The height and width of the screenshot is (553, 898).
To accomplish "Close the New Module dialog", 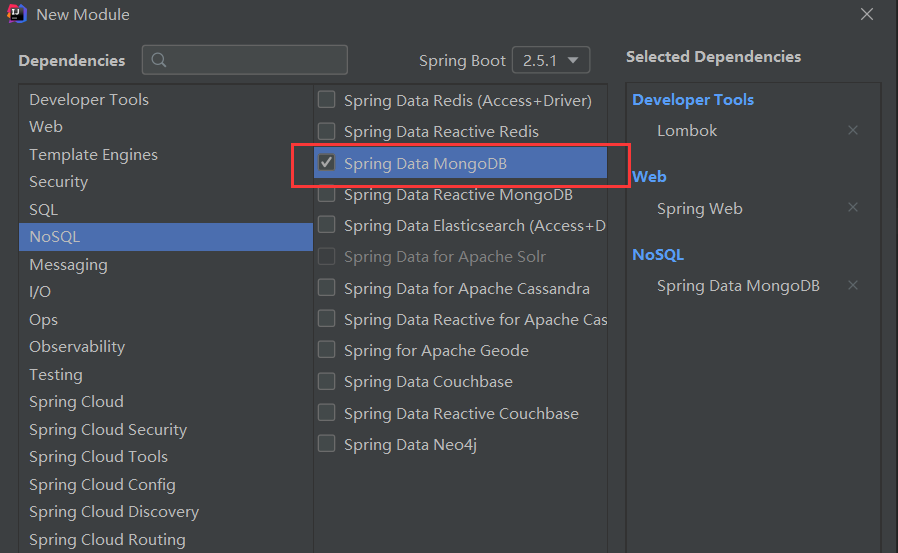I will tap(867, 14).
